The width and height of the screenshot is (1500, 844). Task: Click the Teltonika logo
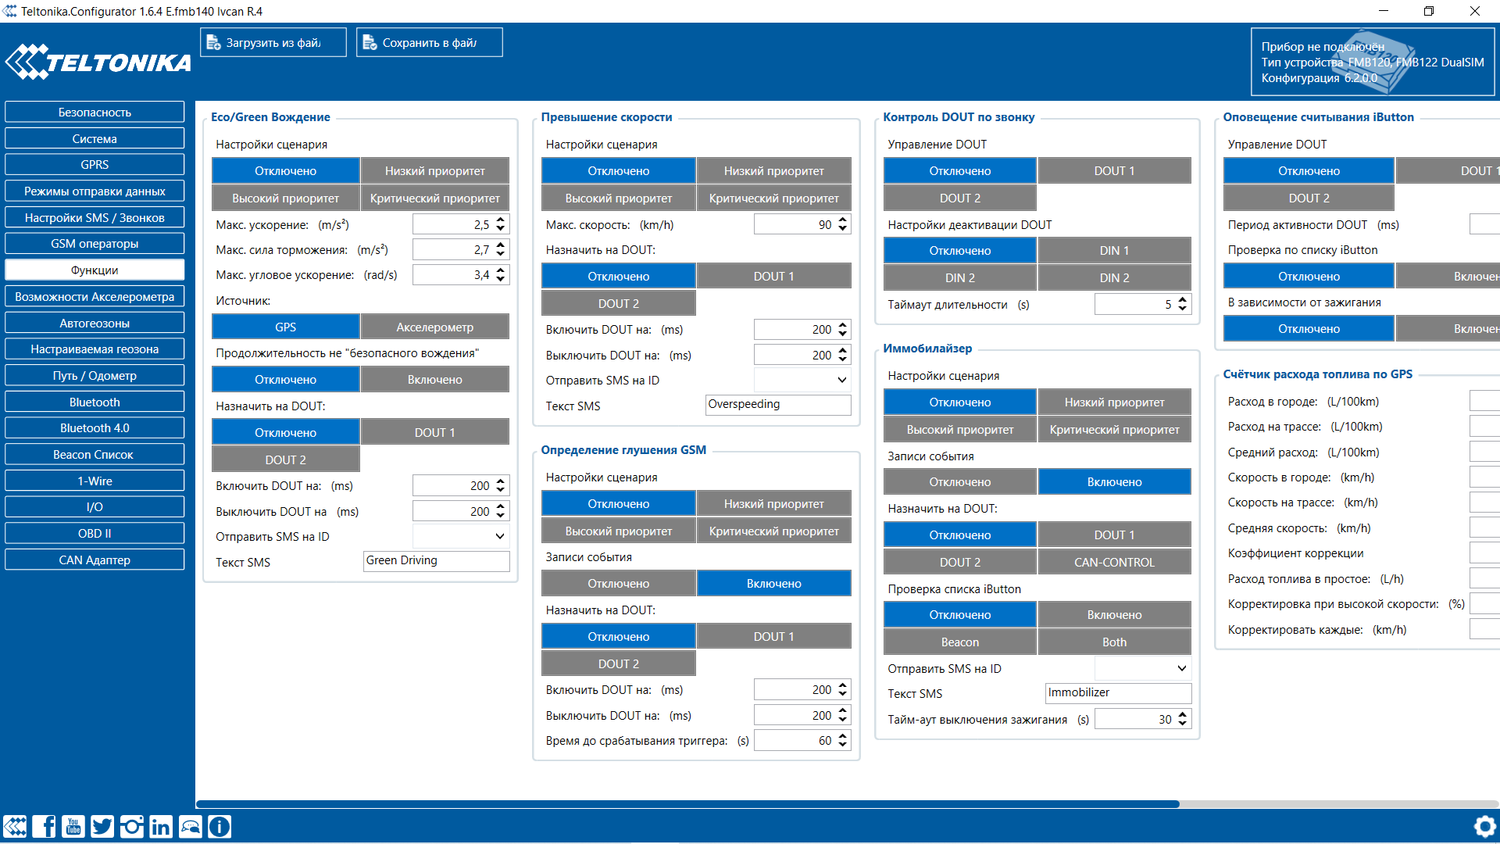tap(98, 62)
